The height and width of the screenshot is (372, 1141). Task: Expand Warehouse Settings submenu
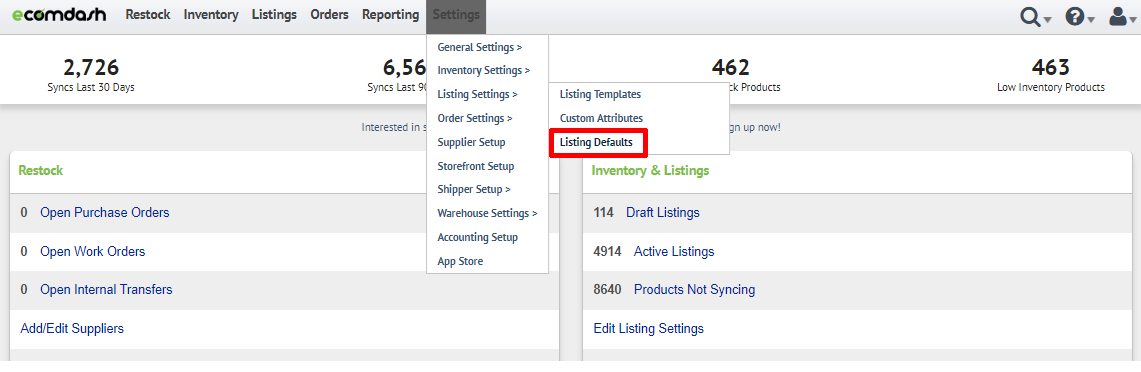coord(487,213)
